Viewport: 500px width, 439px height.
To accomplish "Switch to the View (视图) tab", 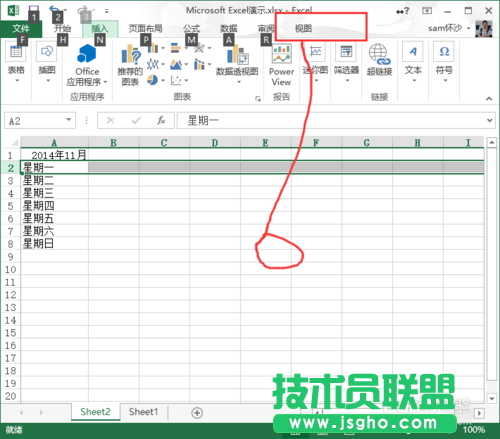I will click(x=303, y=29).
